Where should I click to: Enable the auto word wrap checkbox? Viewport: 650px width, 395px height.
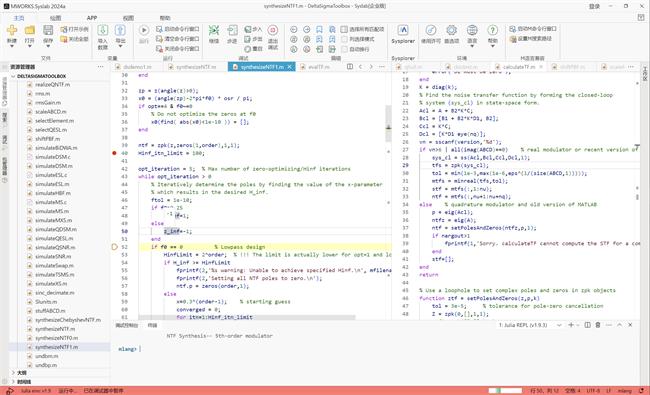[344, 49]
